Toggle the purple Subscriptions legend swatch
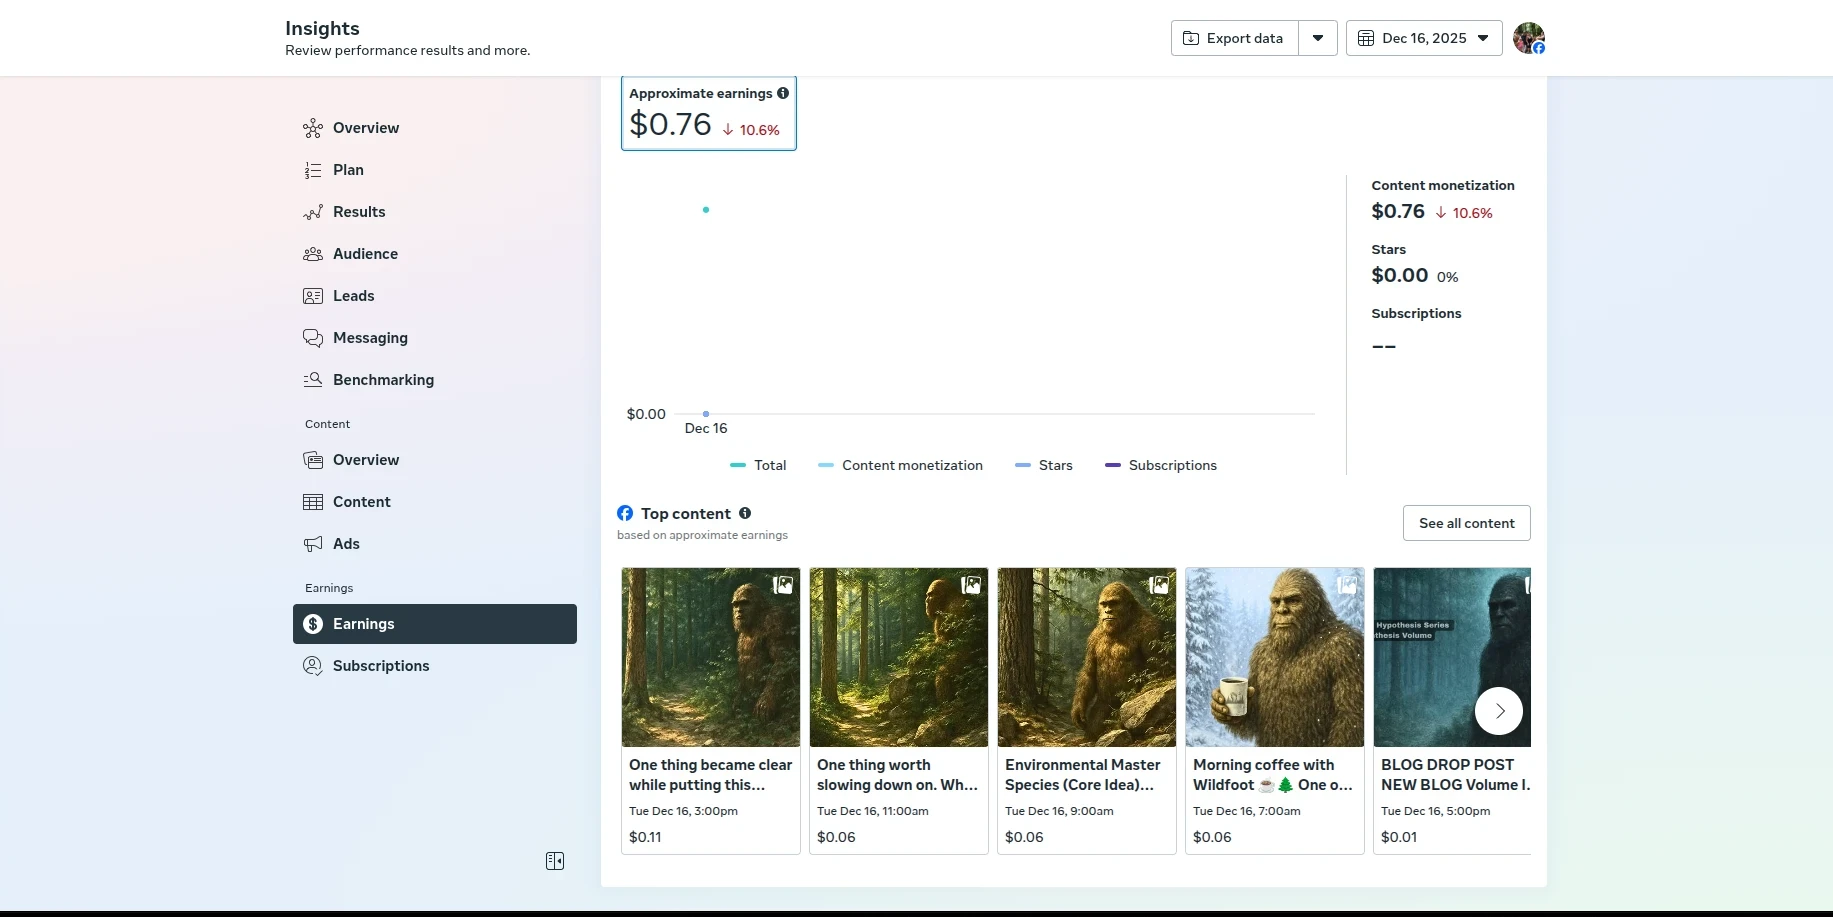The height and width of the screenshot is (917, 1833). (x=1112, y=465)
